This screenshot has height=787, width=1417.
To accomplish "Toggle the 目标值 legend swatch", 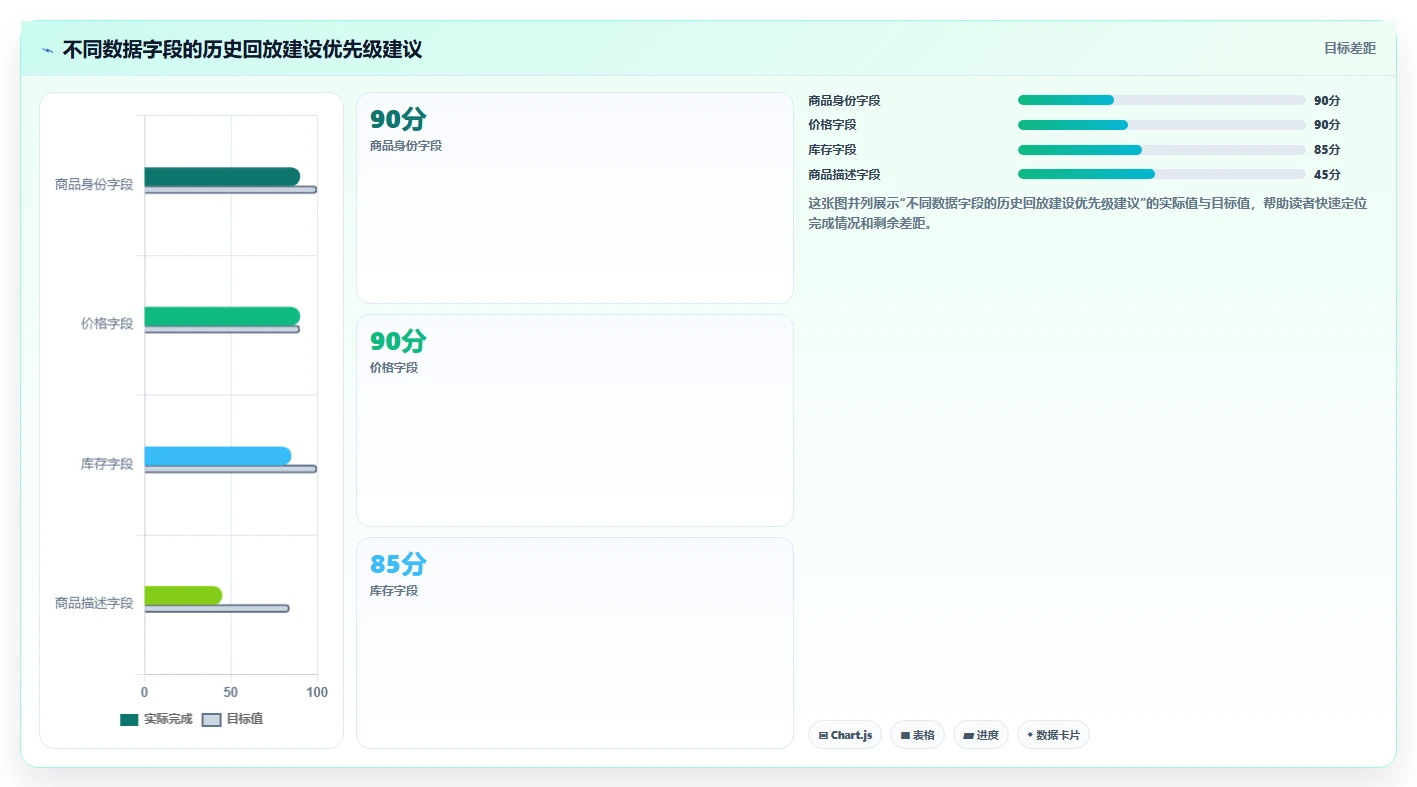I will pos(211,720).
